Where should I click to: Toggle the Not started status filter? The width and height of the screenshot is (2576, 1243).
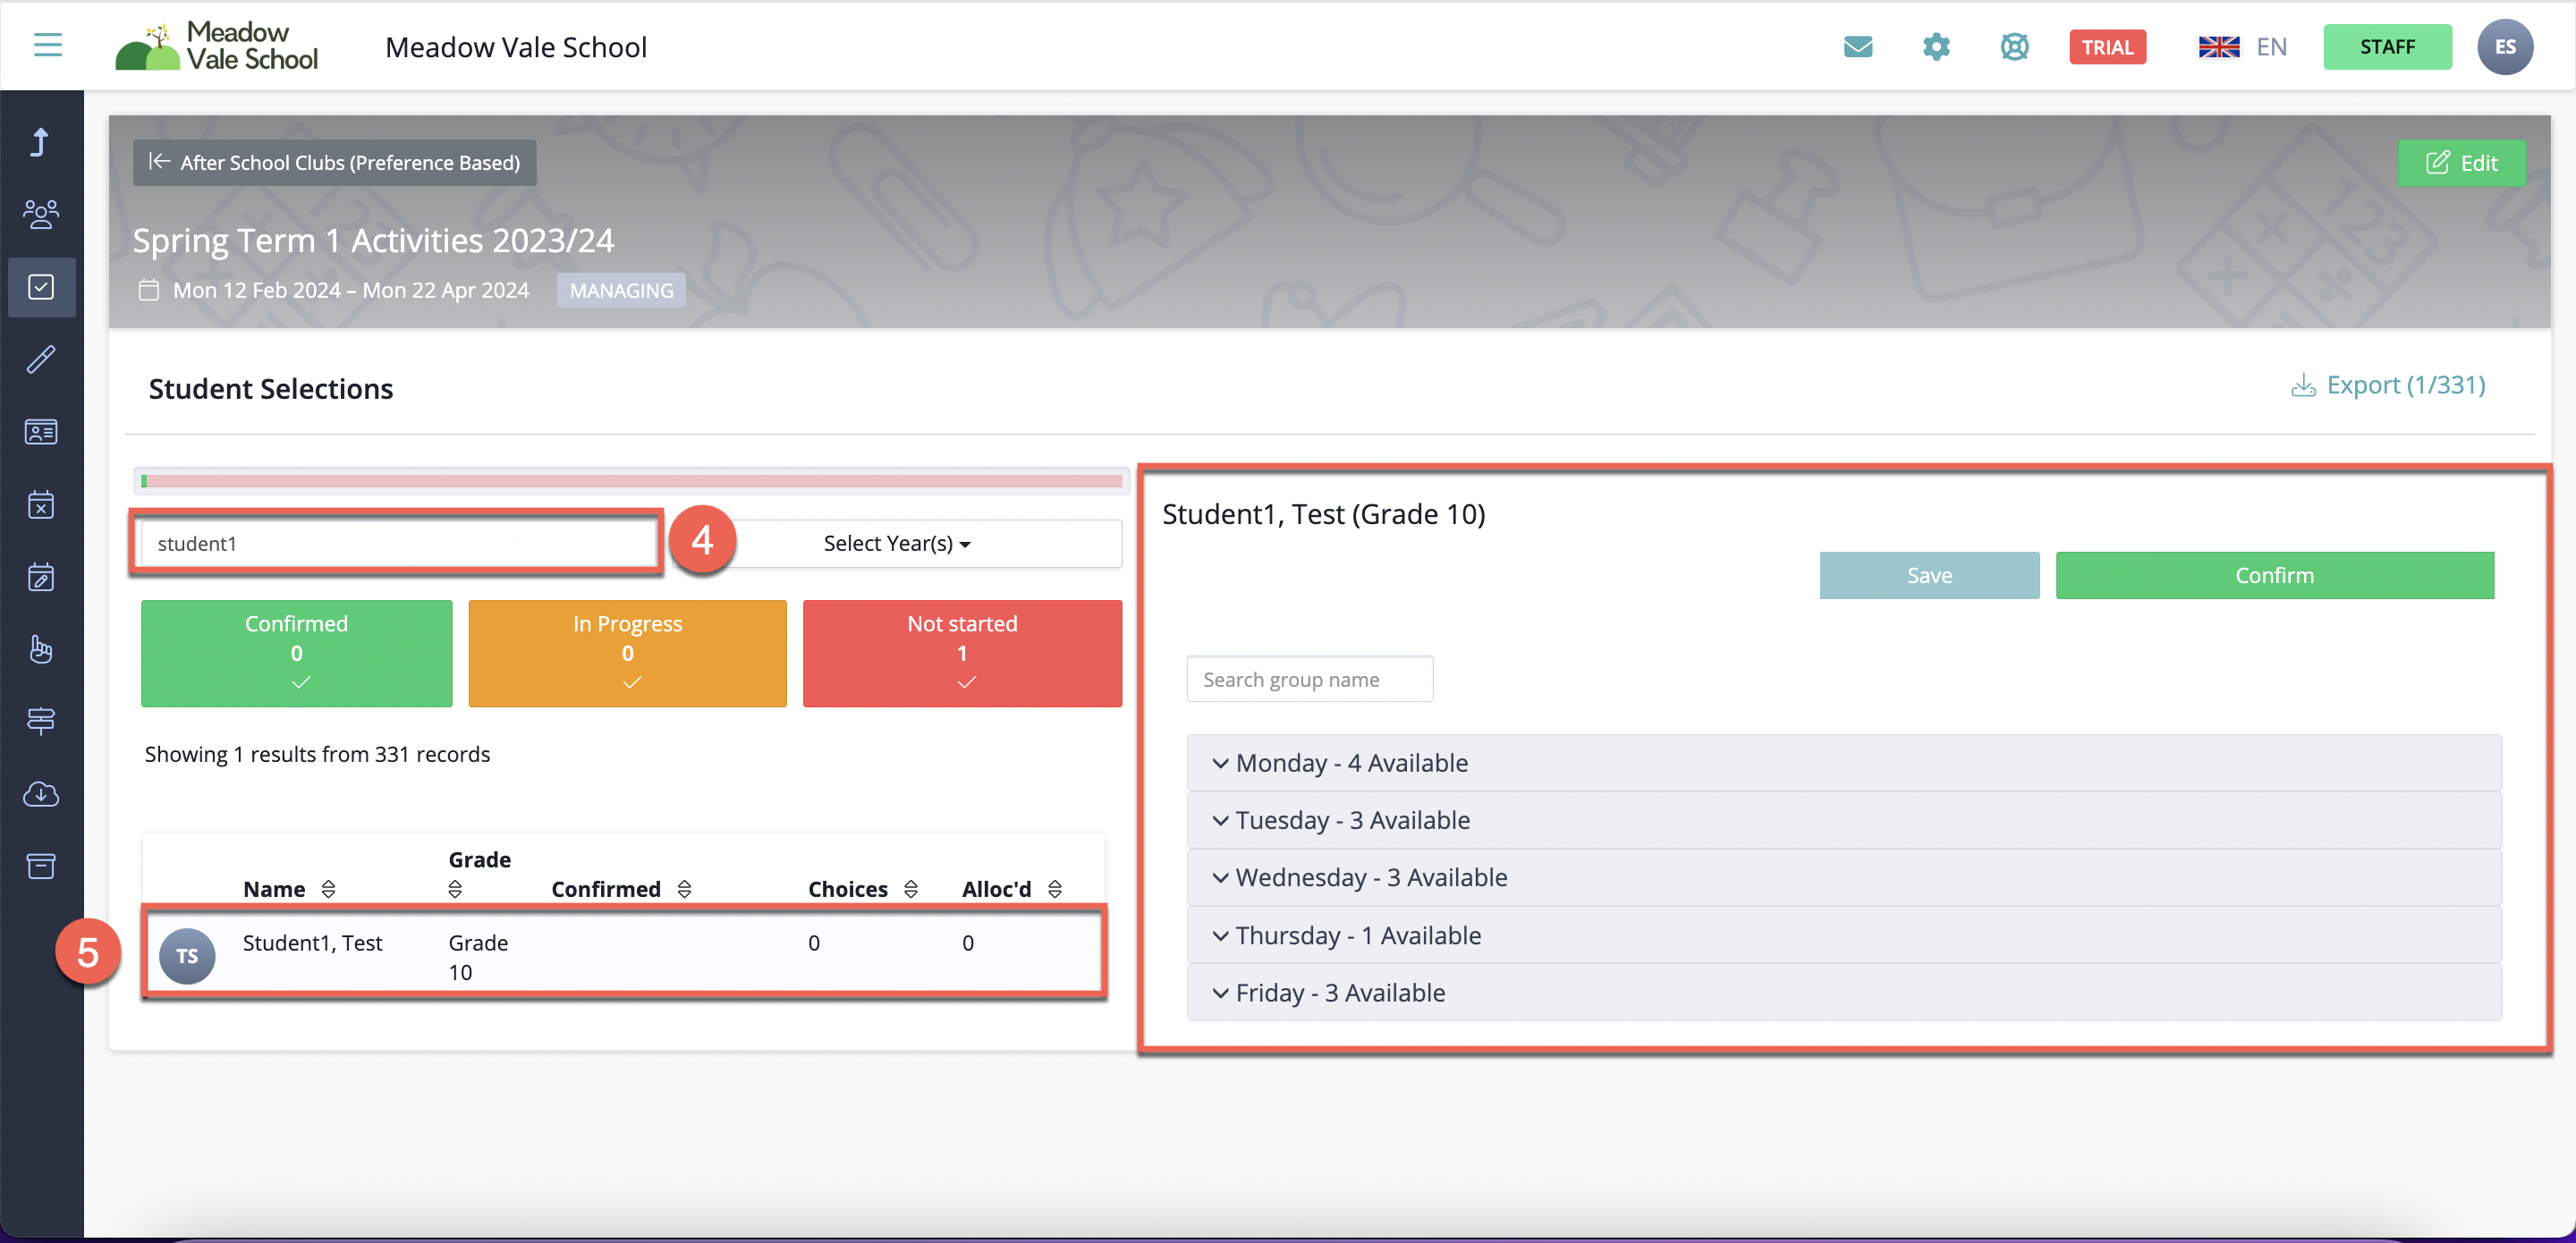[961, 653]
